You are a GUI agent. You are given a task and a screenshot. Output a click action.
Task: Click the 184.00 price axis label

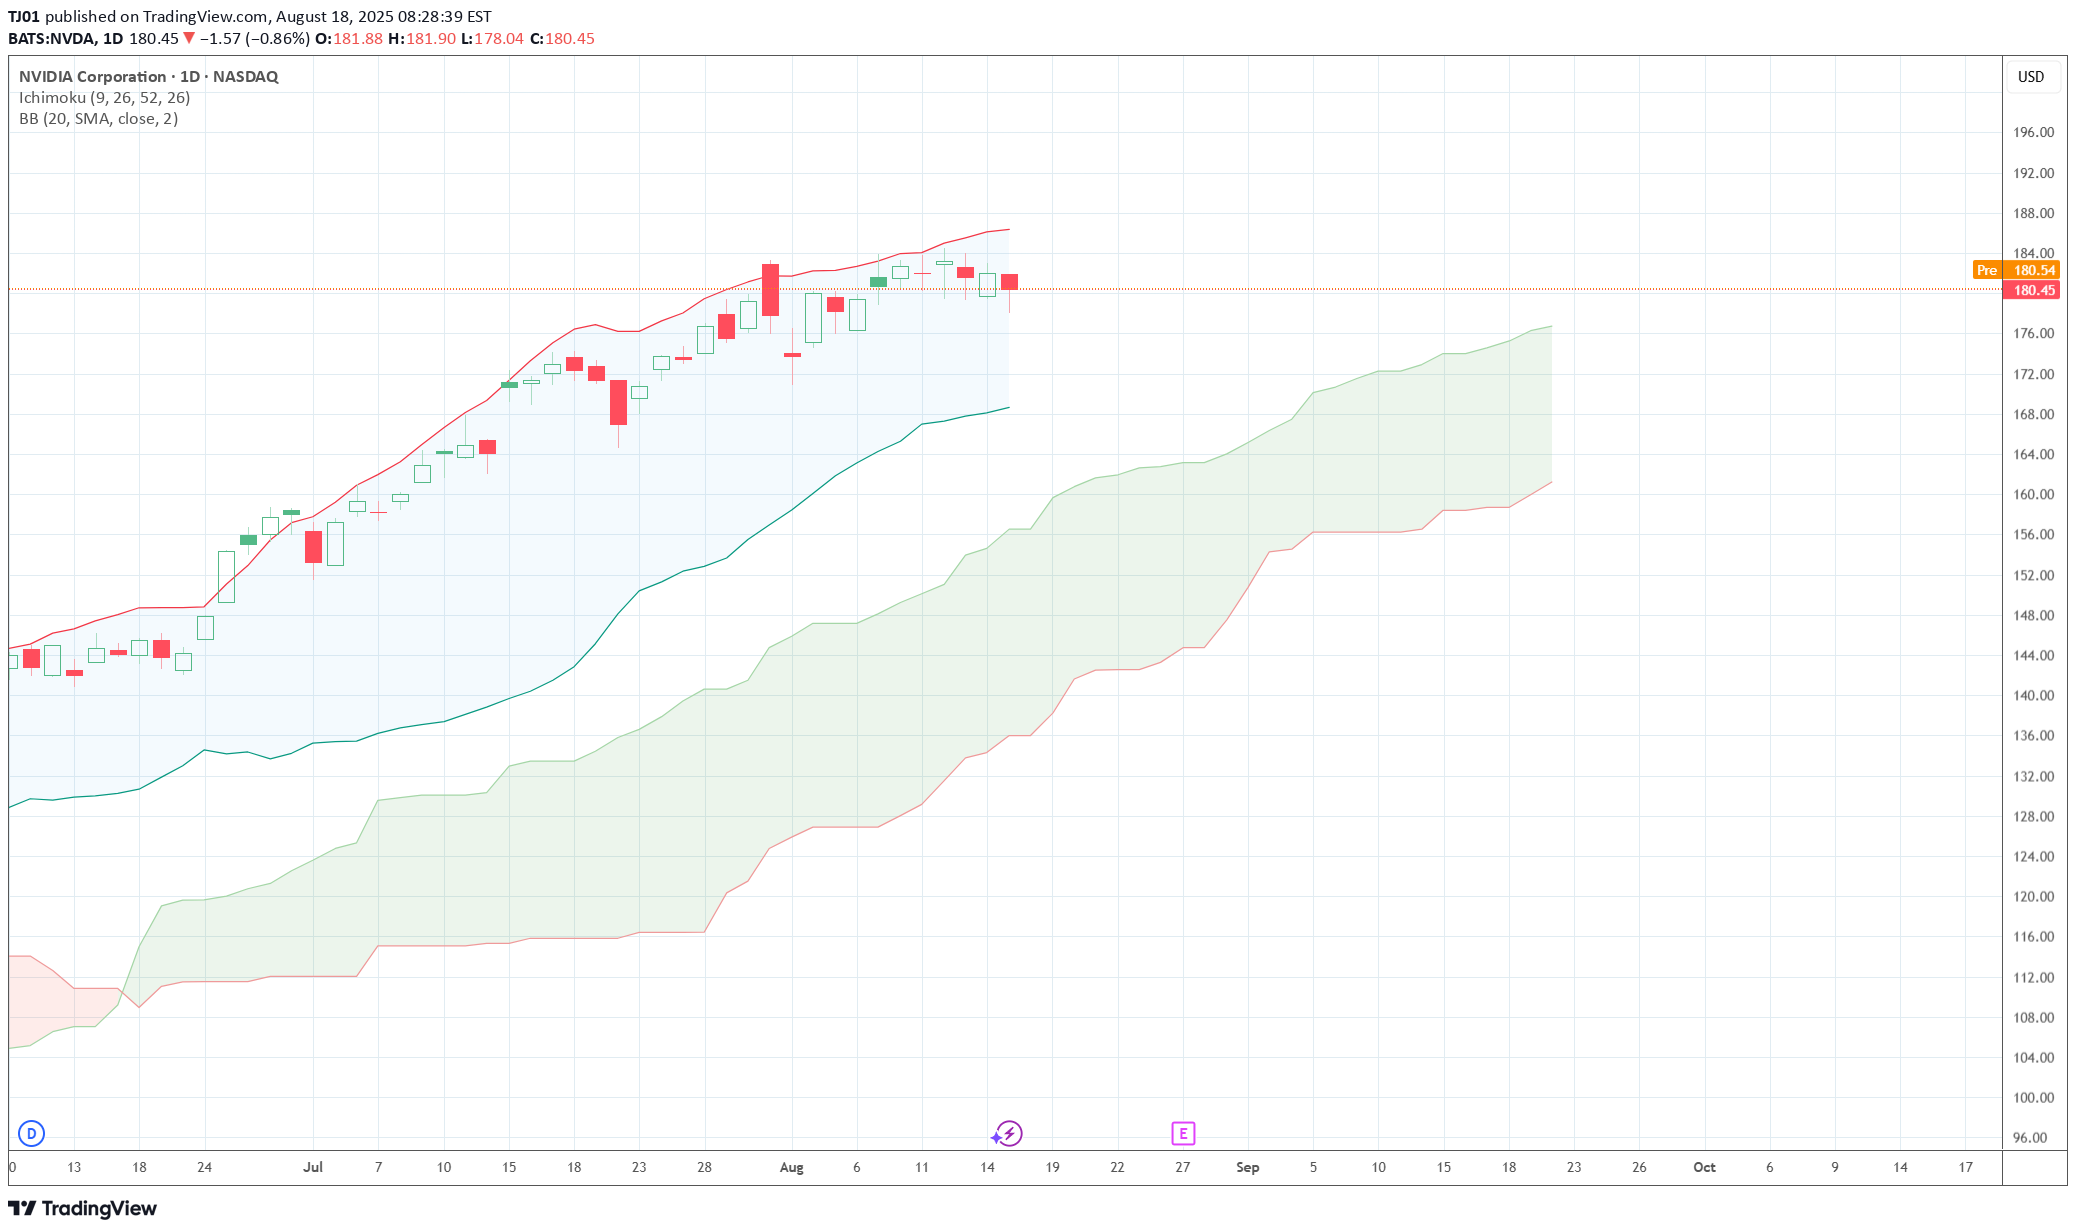2033,253
